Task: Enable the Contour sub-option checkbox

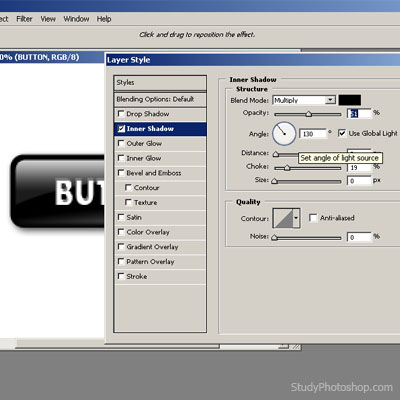Action: tap(128, 187)
